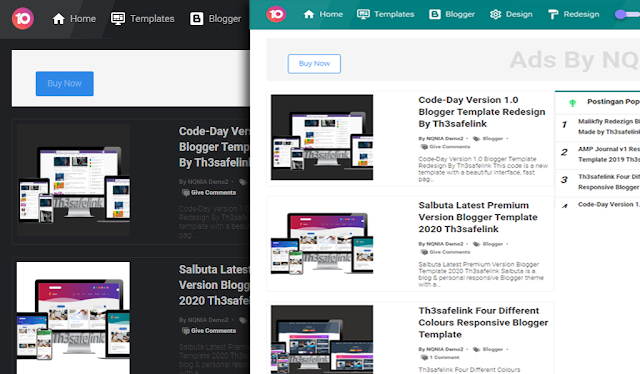Click Salbuta thumbnail in light theme
Image resolution: width=640 pixels, height=374 pixels.
click(x=322, y=243)
